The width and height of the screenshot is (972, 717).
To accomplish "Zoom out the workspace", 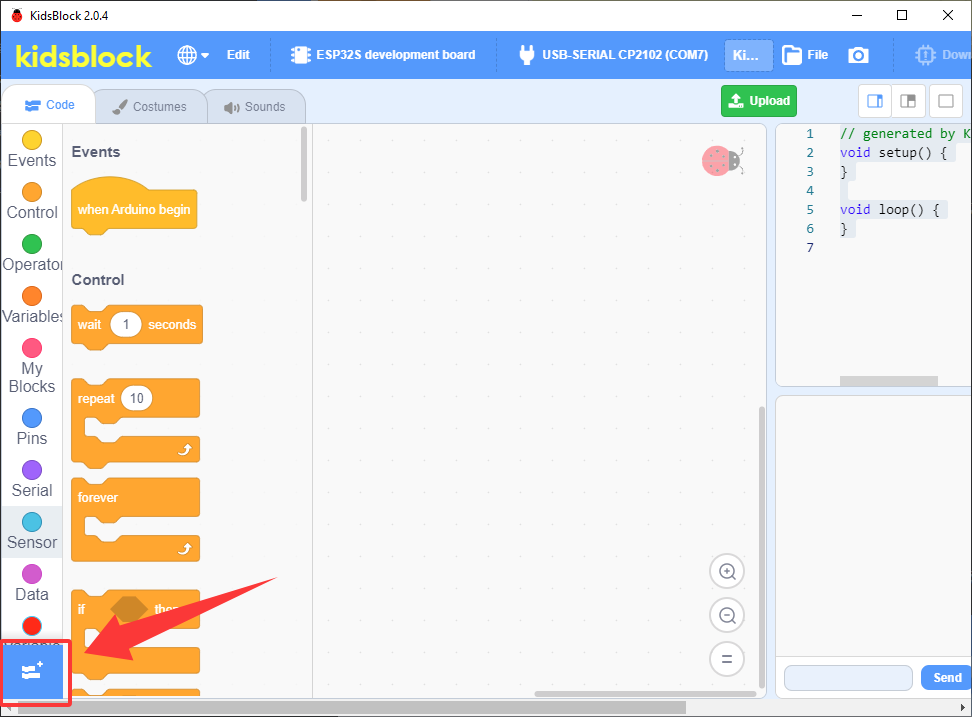I will pos(727,615).
